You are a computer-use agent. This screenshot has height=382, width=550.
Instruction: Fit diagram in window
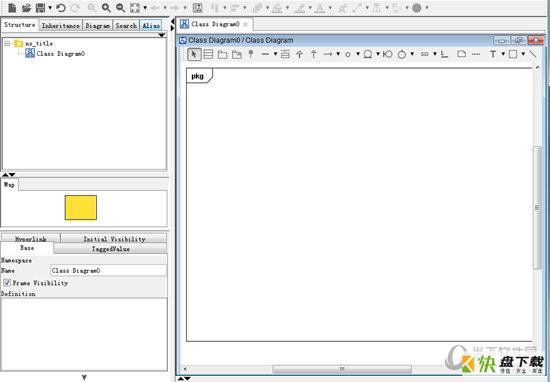point(135,8)
